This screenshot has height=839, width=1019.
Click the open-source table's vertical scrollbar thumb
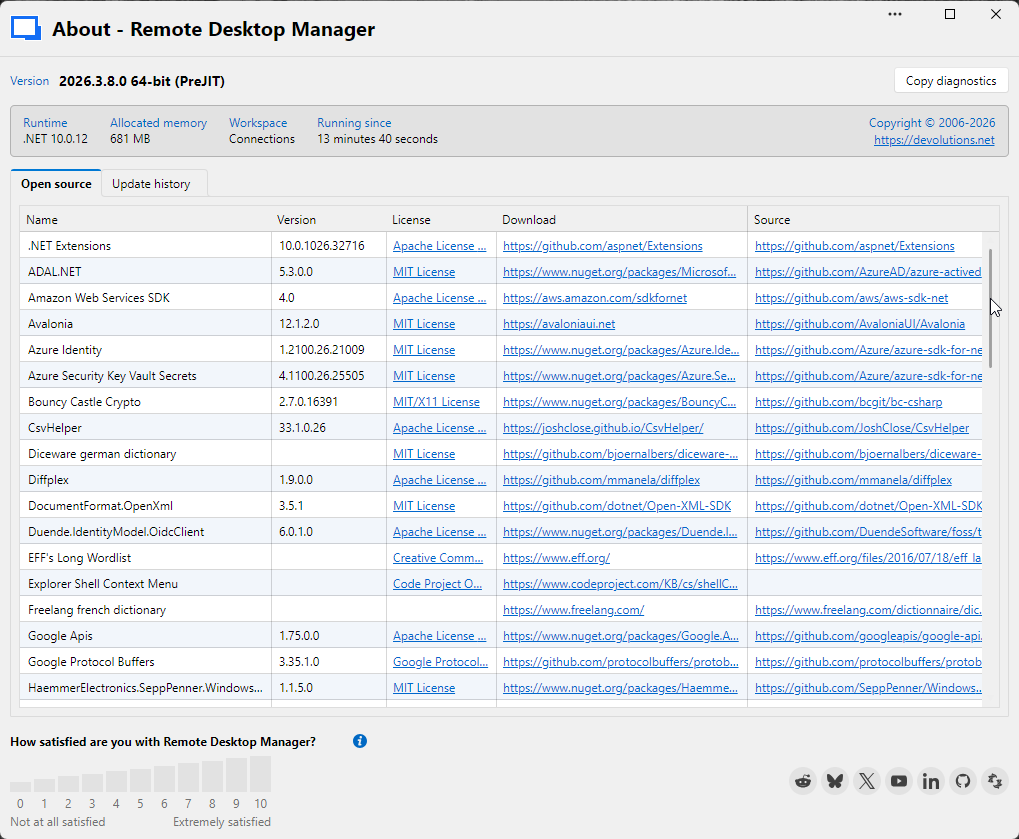pyautogui.click(x=990, y=307)
